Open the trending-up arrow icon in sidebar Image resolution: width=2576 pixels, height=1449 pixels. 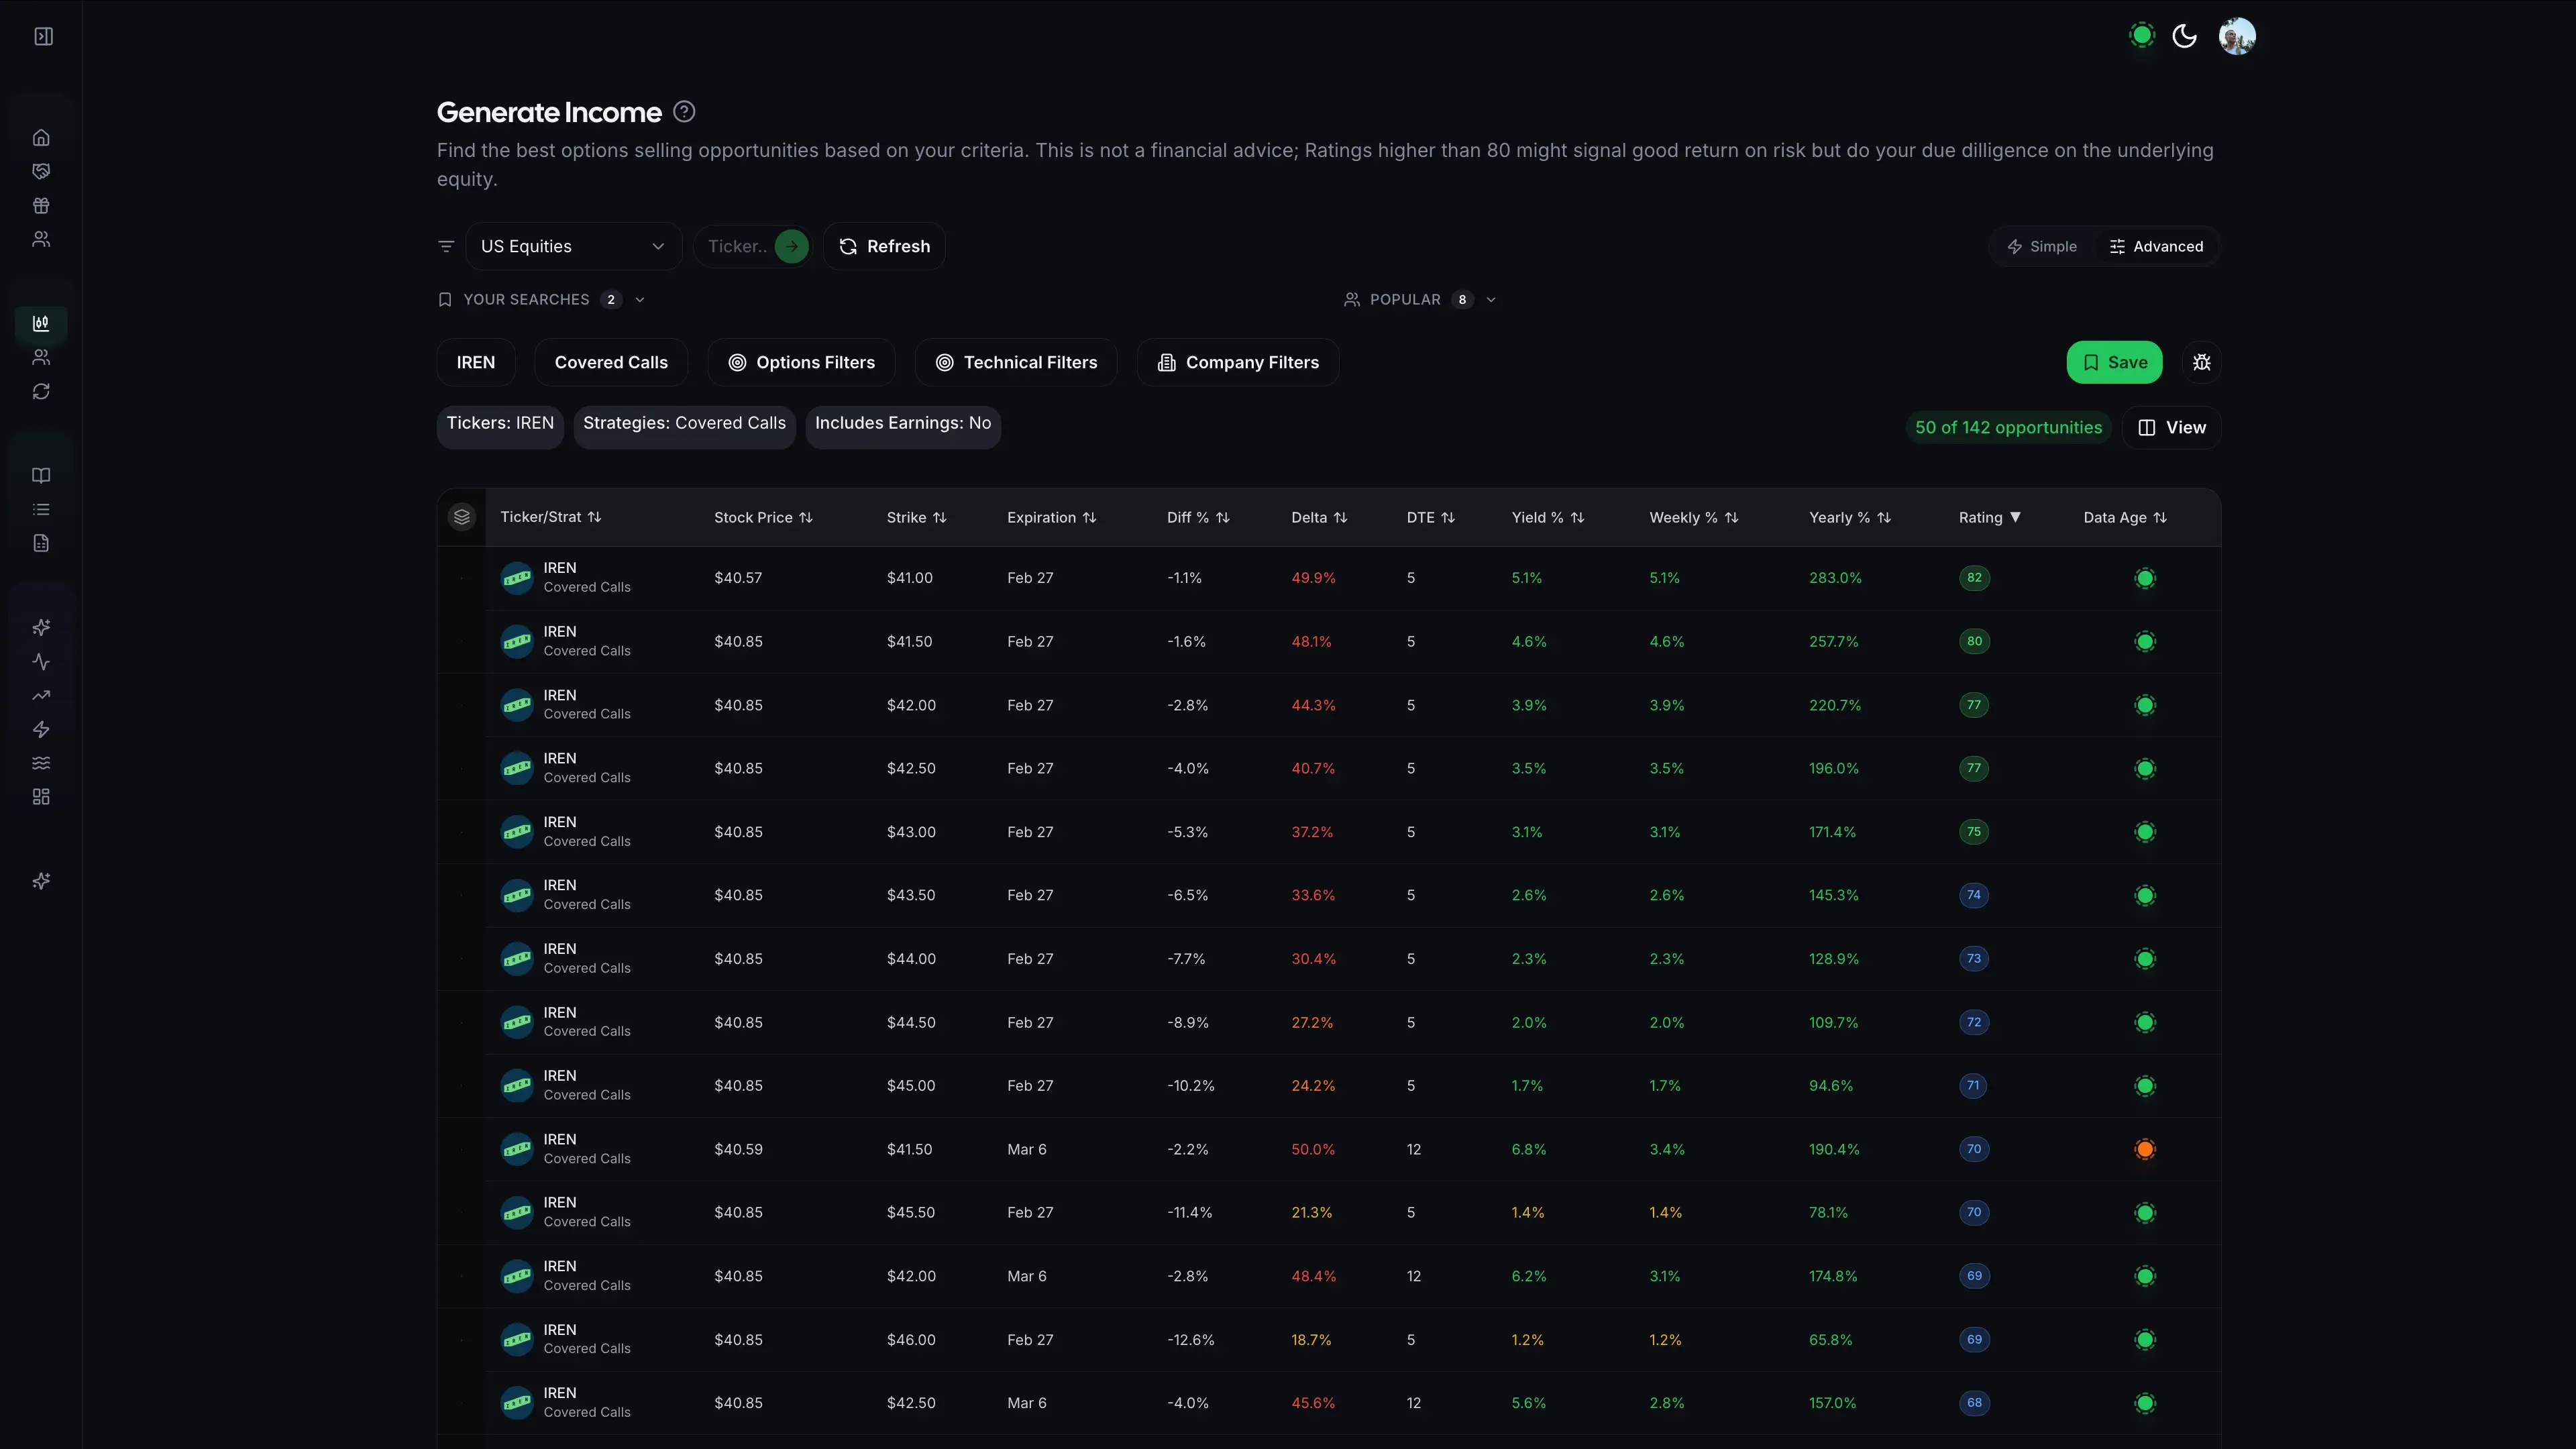[x=41, y=696]
